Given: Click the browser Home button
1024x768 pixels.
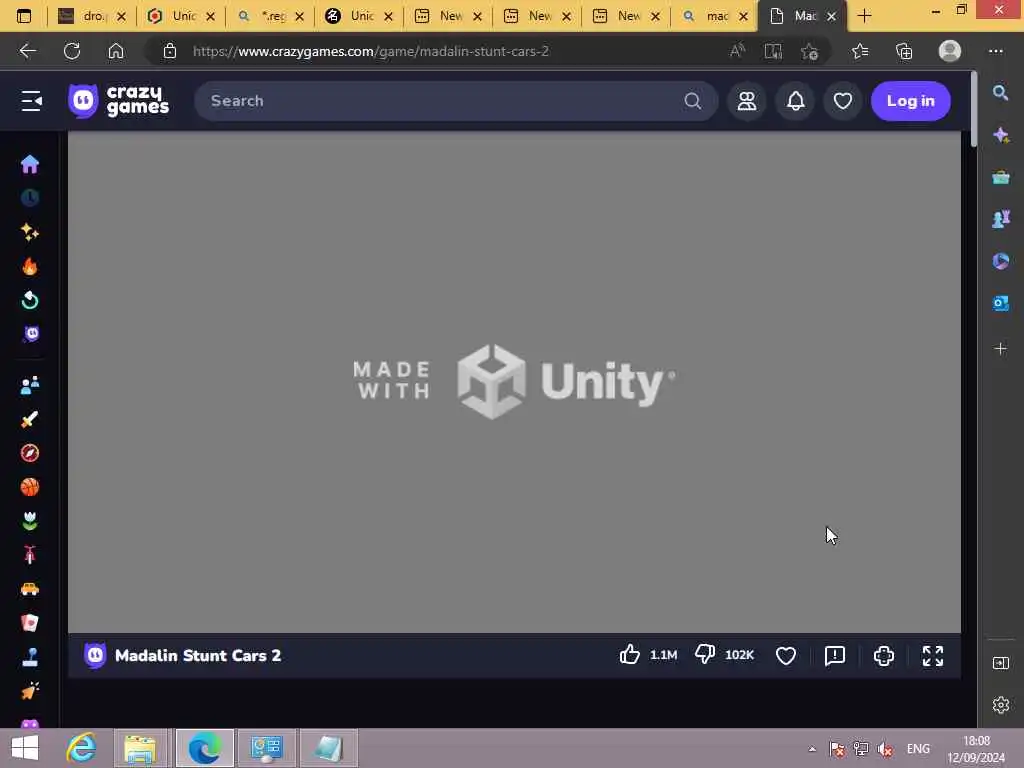Looking at the screenshot, I should (x=116, y=51).
